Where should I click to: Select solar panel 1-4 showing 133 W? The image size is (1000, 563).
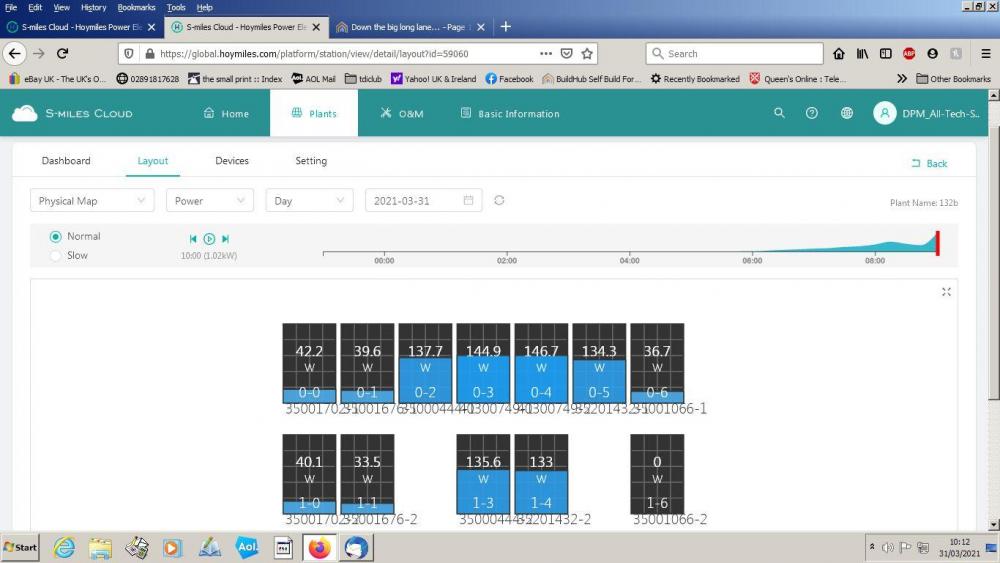coord(541,474)
